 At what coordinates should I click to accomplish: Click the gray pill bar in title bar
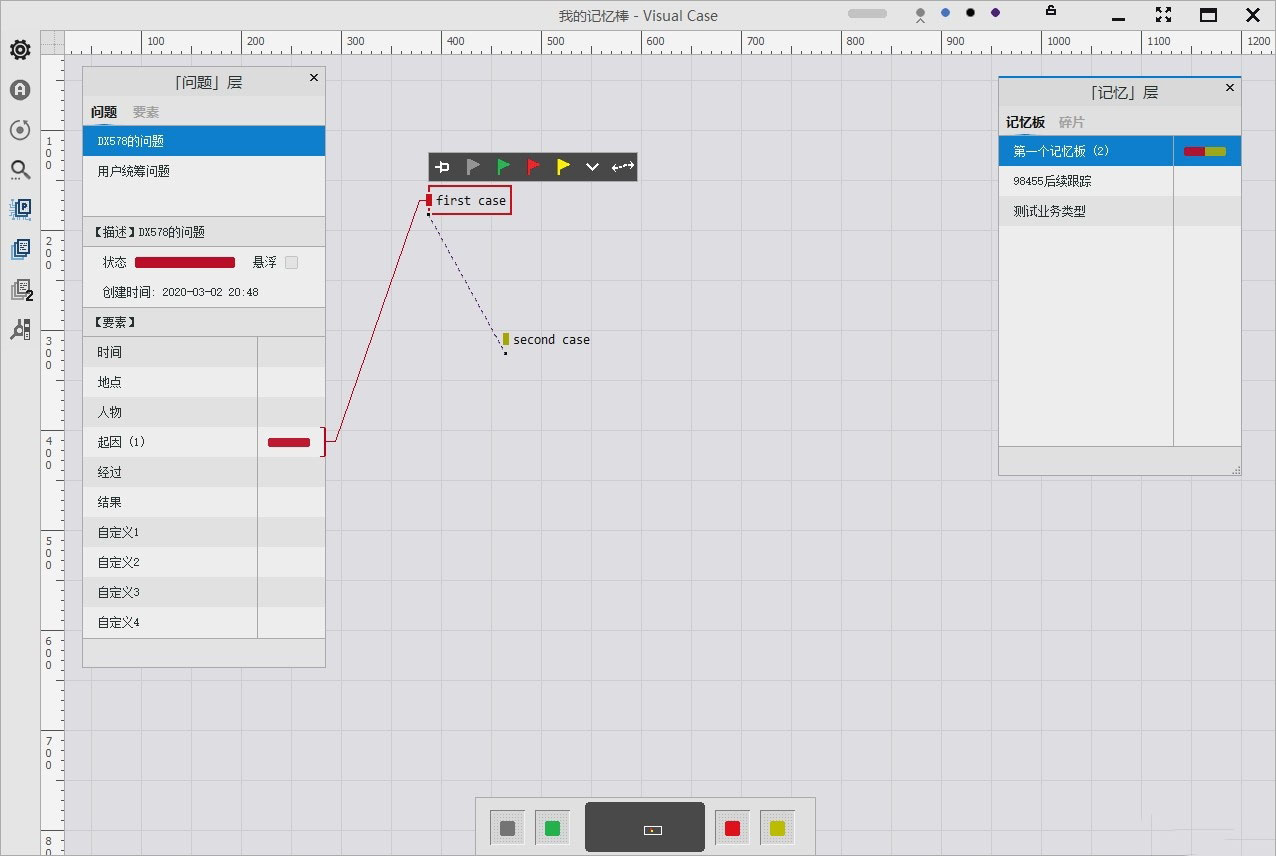point(867,14)
